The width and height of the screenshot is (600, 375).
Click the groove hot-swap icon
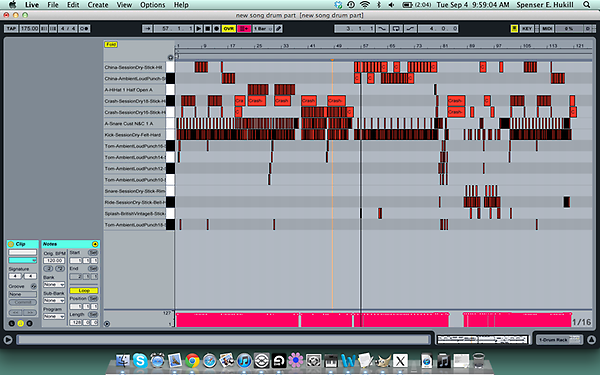(34, 286)
